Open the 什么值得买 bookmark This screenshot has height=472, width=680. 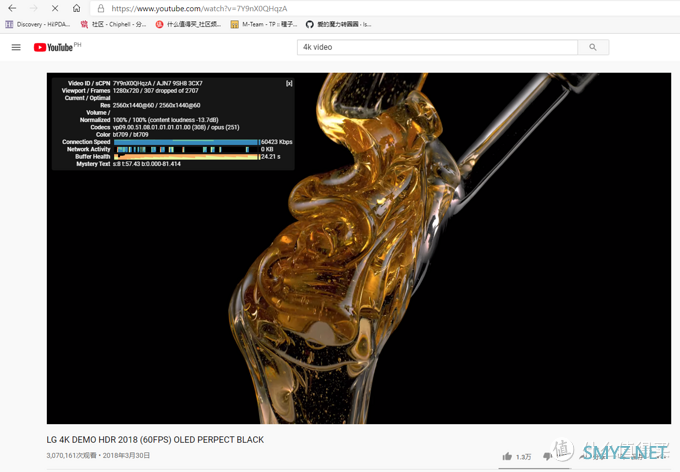[189, 24]
